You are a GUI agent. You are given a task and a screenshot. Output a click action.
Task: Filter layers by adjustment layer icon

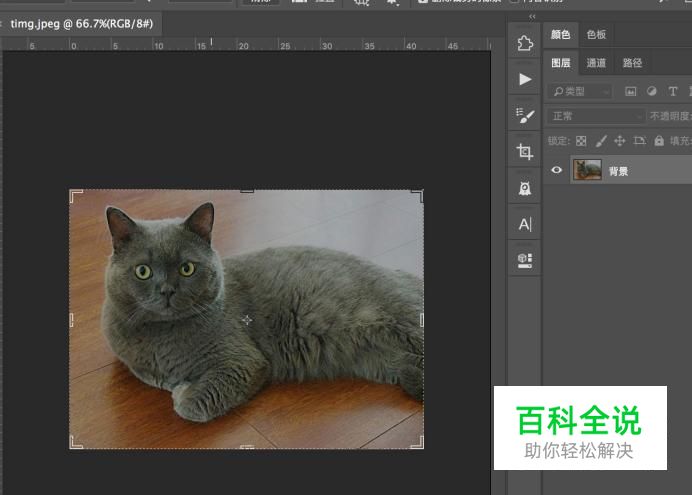click(652, 91)
